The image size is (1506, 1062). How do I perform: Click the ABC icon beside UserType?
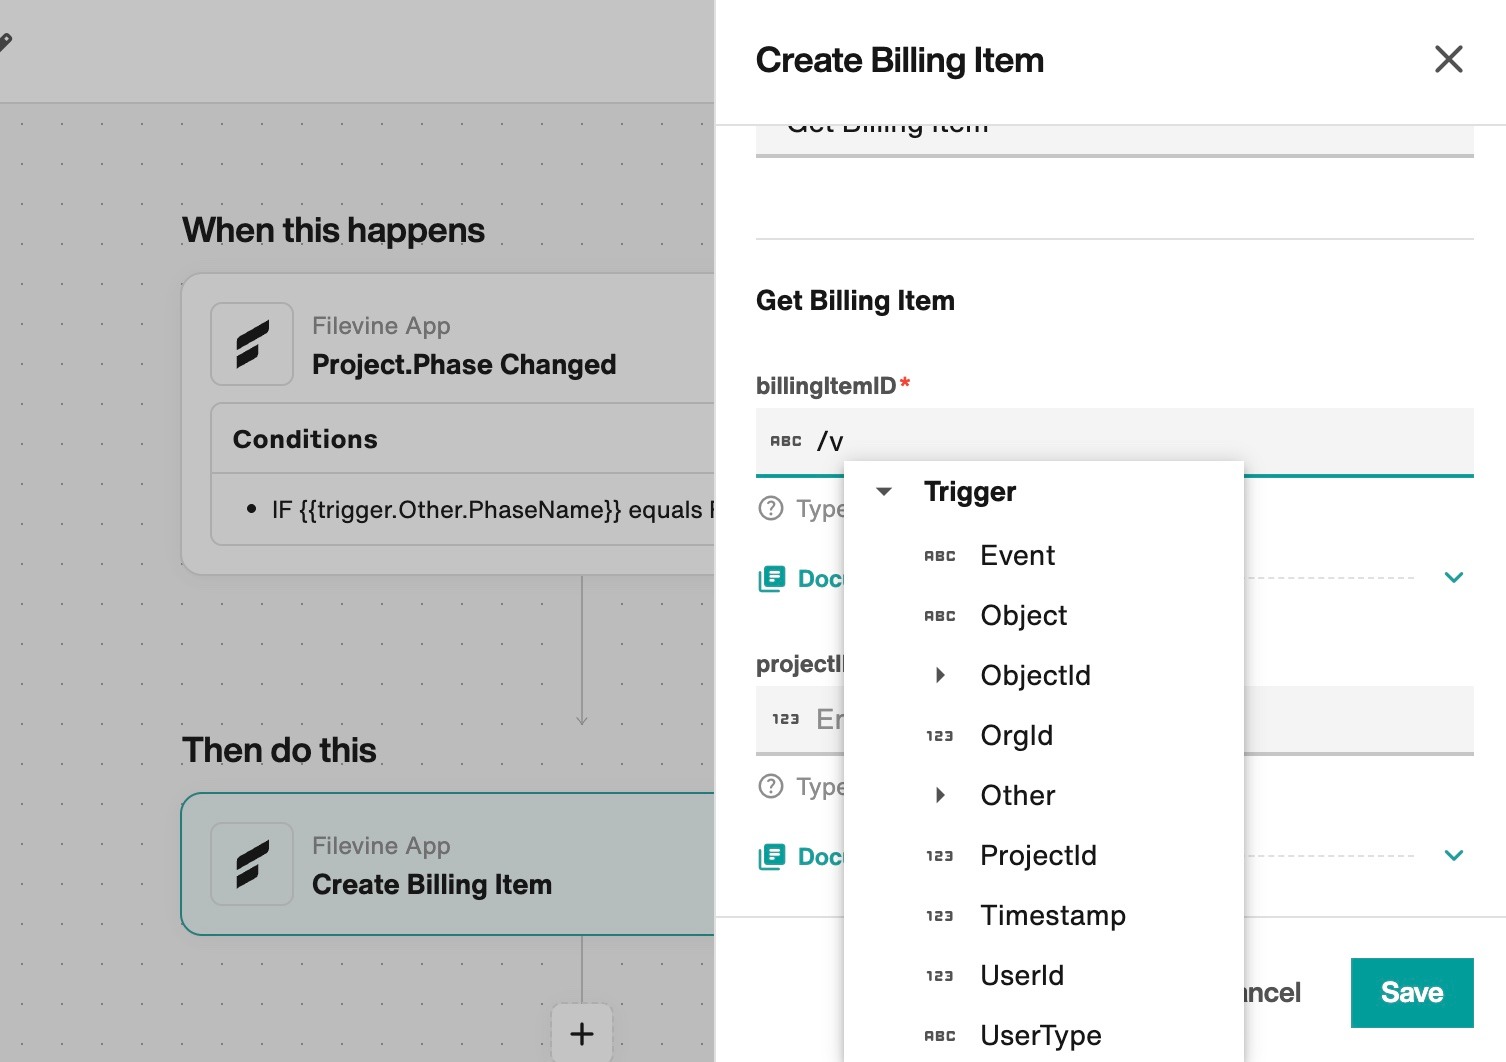pyautogui.click(x=940, y=1036)
